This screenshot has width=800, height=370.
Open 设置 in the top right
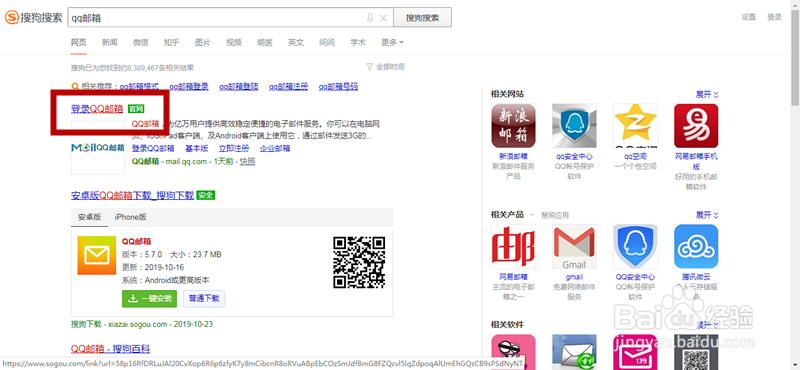748,17
